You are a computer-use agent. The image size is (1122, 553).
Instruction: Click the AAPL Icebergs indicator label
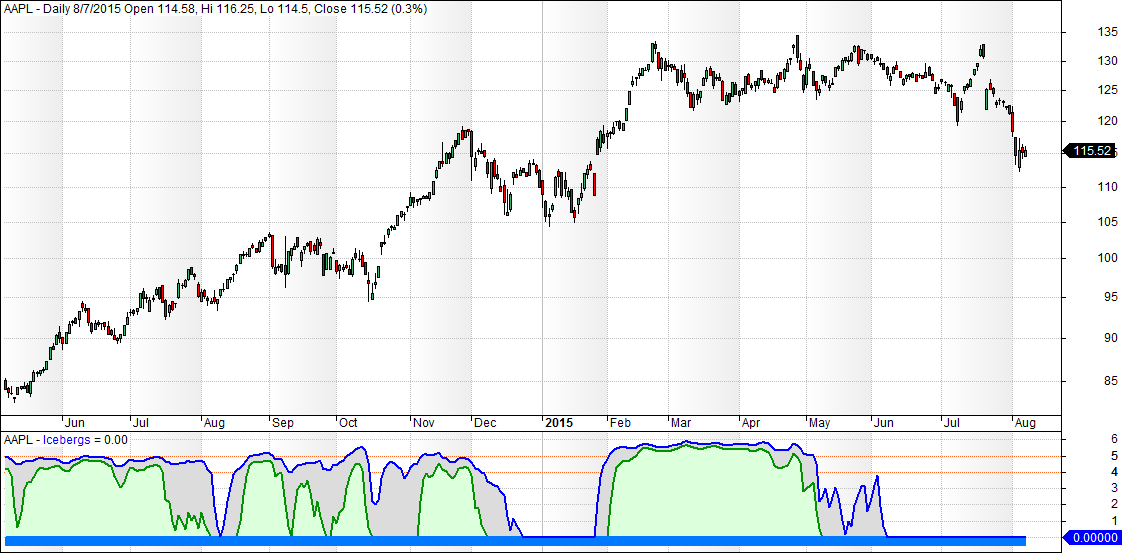click(67, 439)
